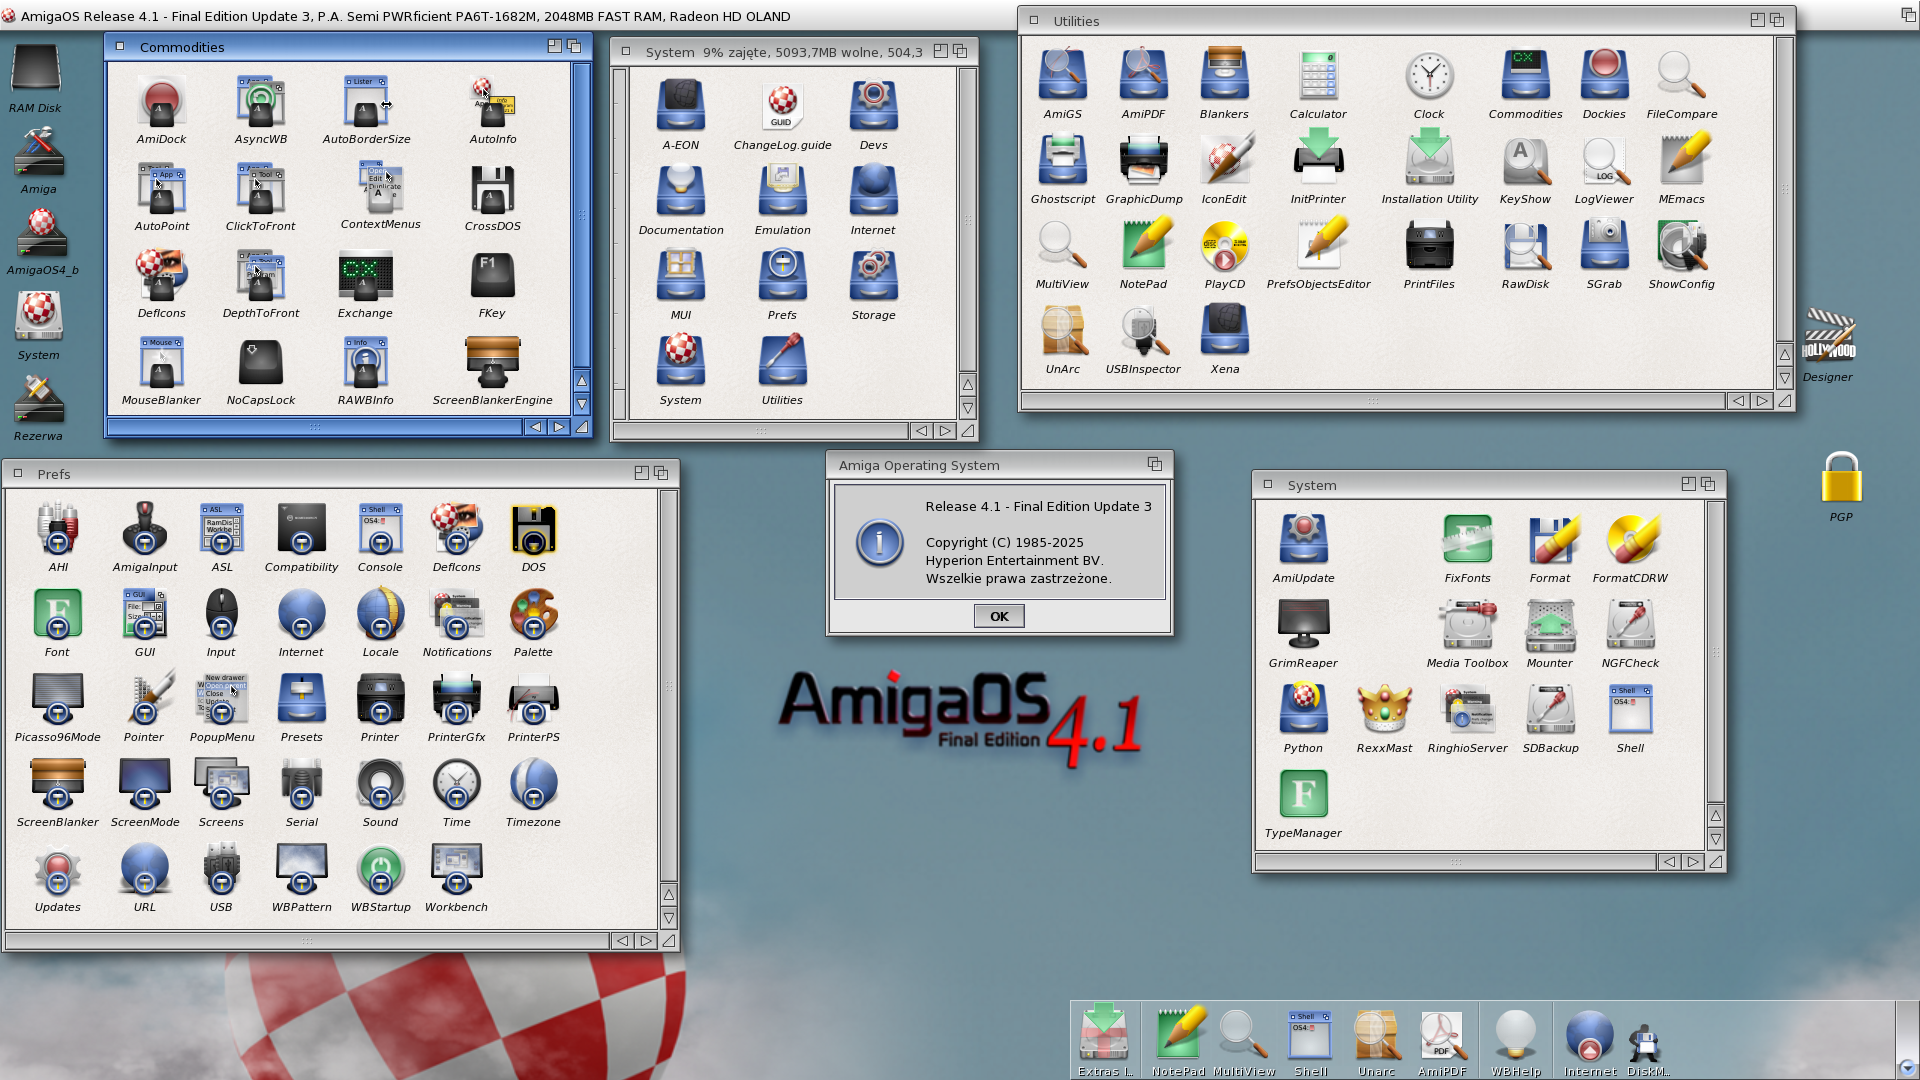
Task: Open the Media Toolbox icon
Action: (x=1467, y=626)
